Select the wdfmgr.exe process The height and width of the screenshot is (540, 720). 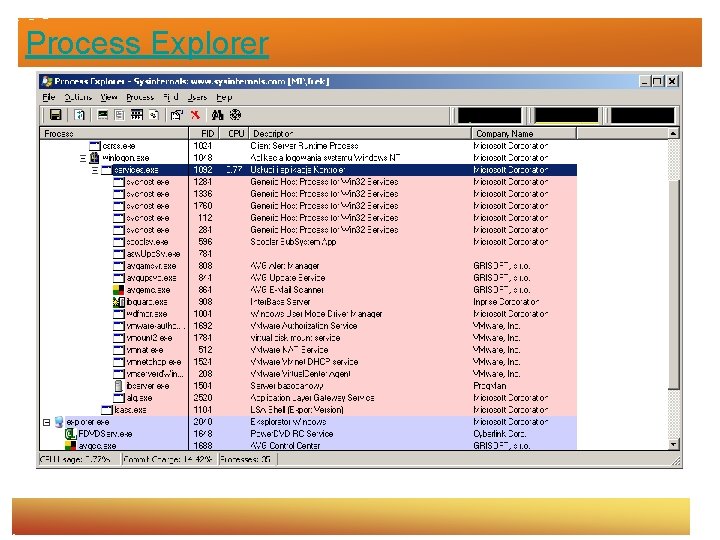pyautogui.click(x=308, y=314)
